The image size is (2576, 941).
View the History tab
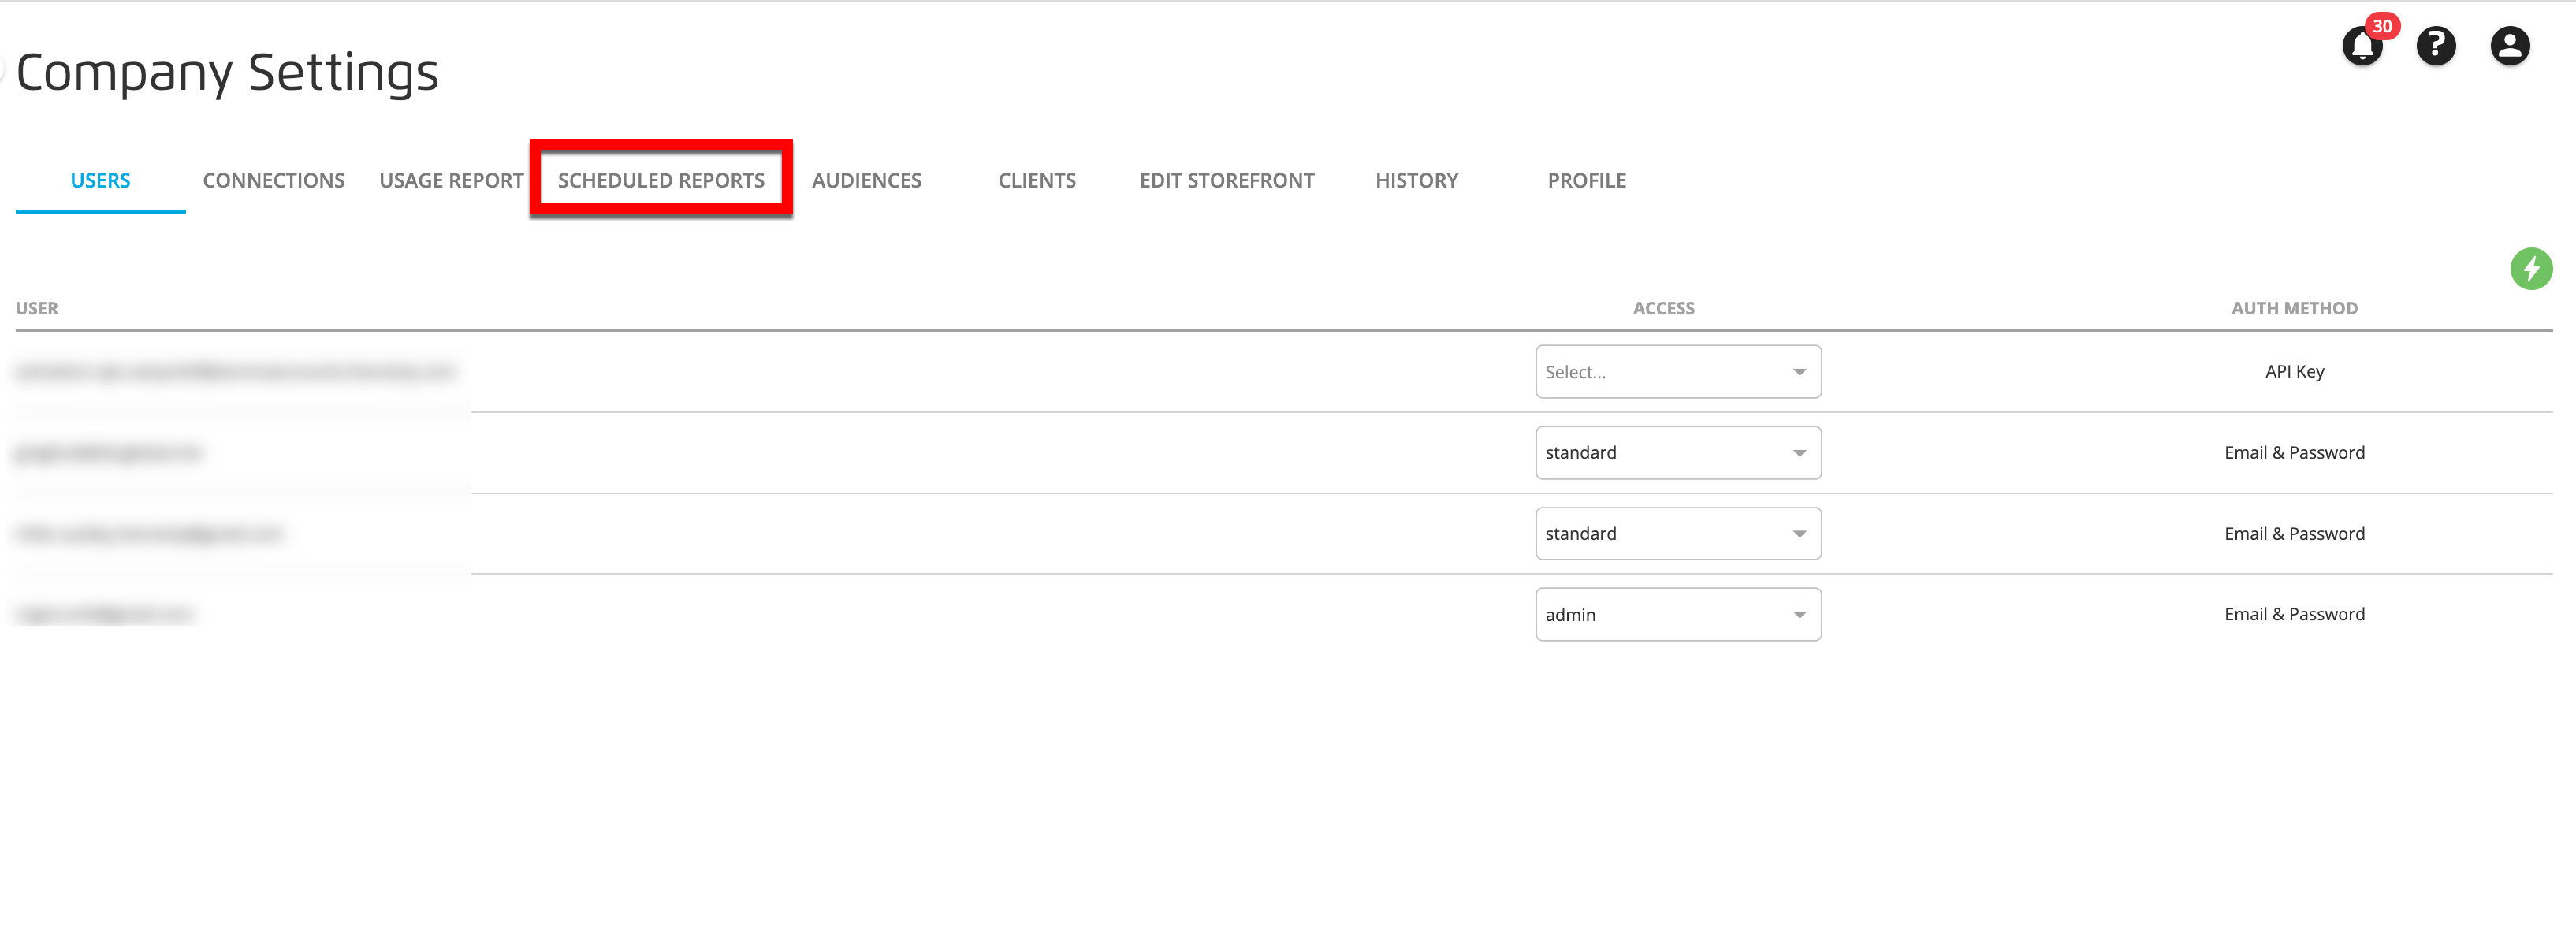1416,181
